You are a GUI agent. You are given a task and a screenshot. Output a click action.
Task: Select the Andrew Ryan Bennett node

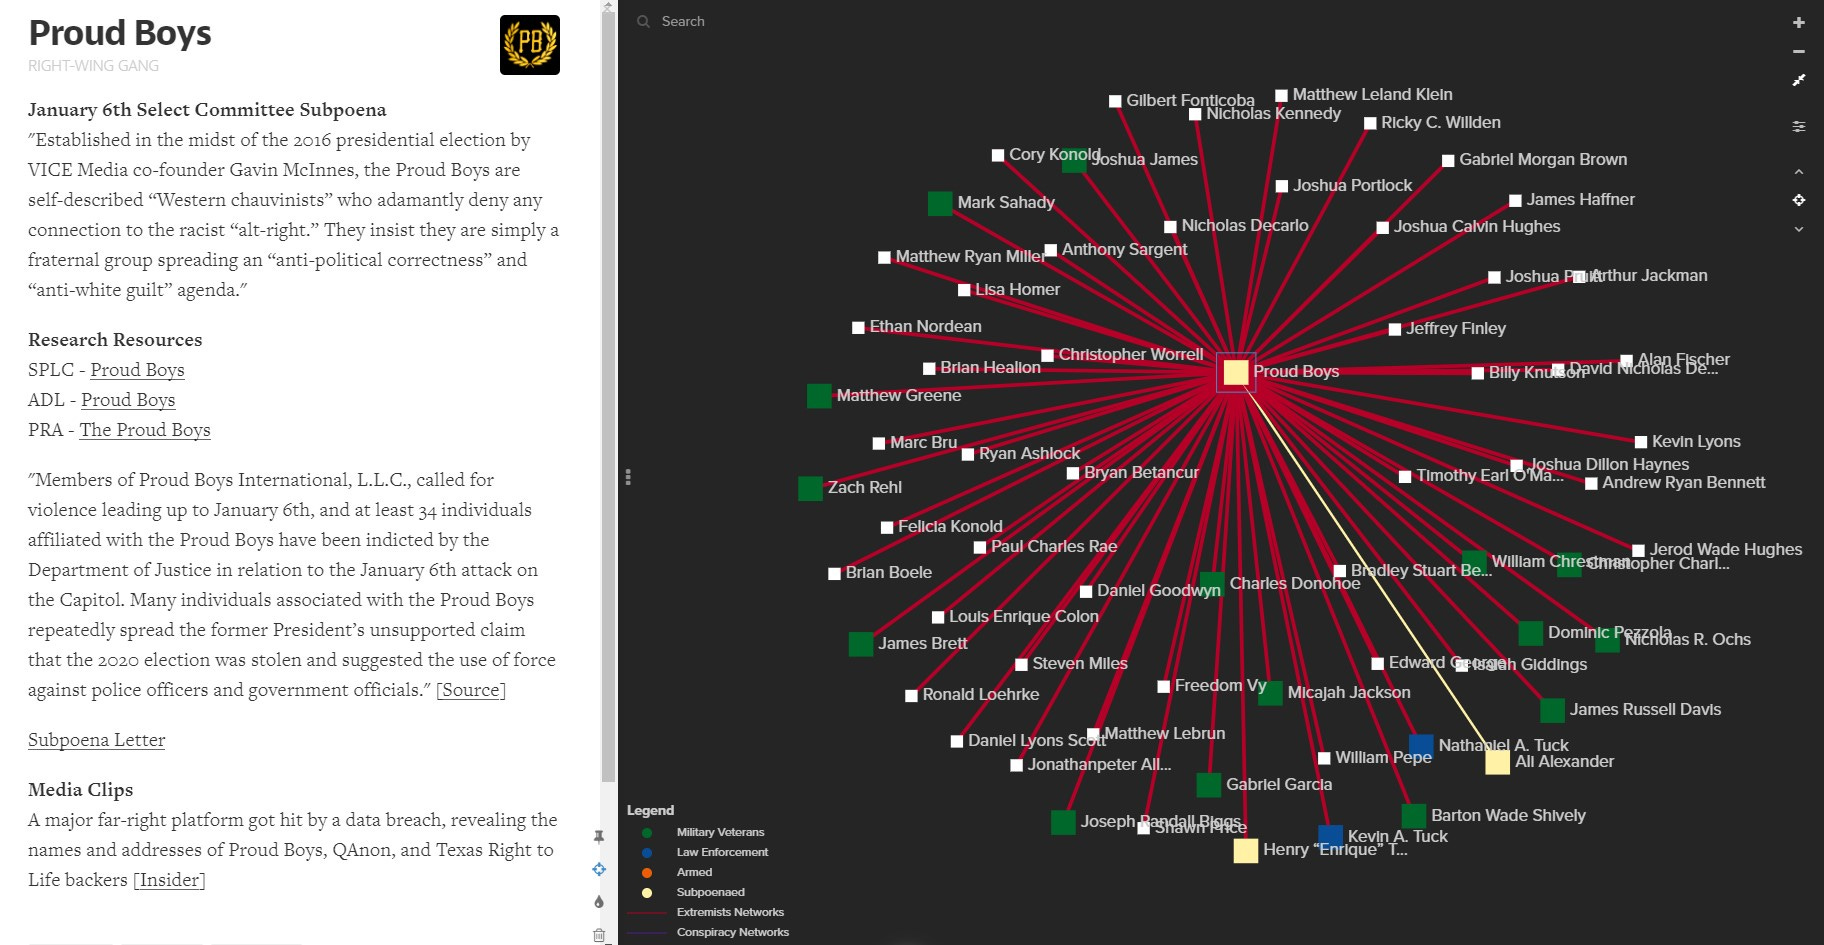coord(1591,483)
